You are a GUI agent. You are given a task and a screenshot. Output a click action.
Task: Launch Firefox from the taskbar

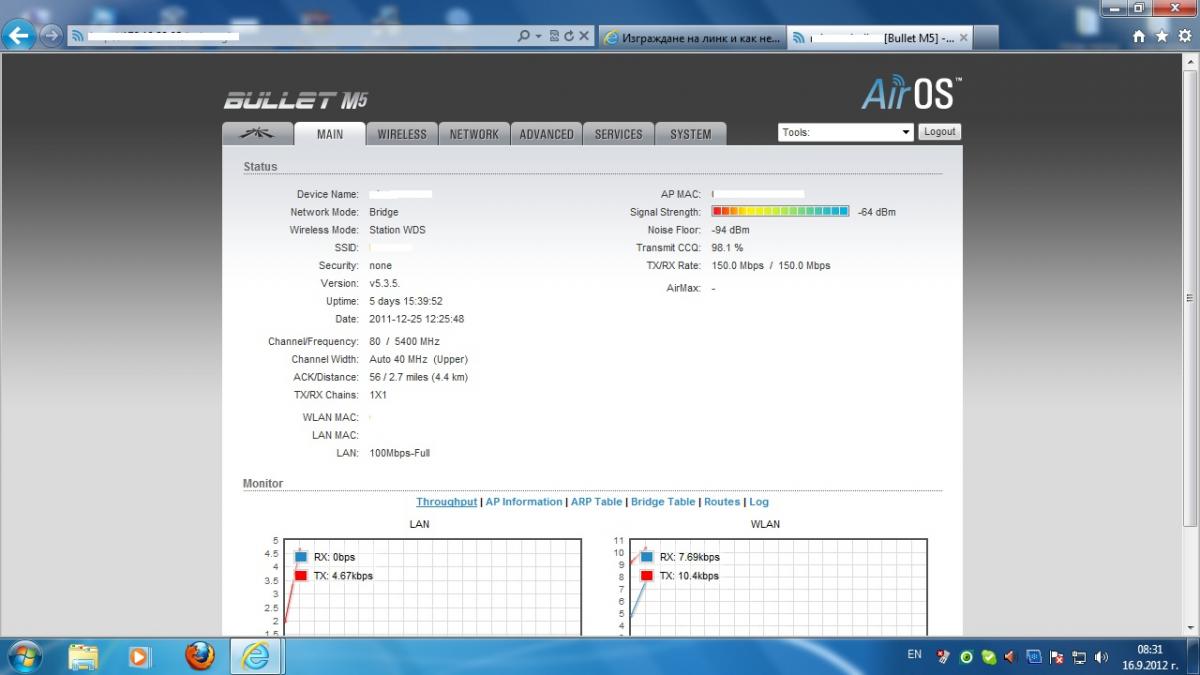200,656
